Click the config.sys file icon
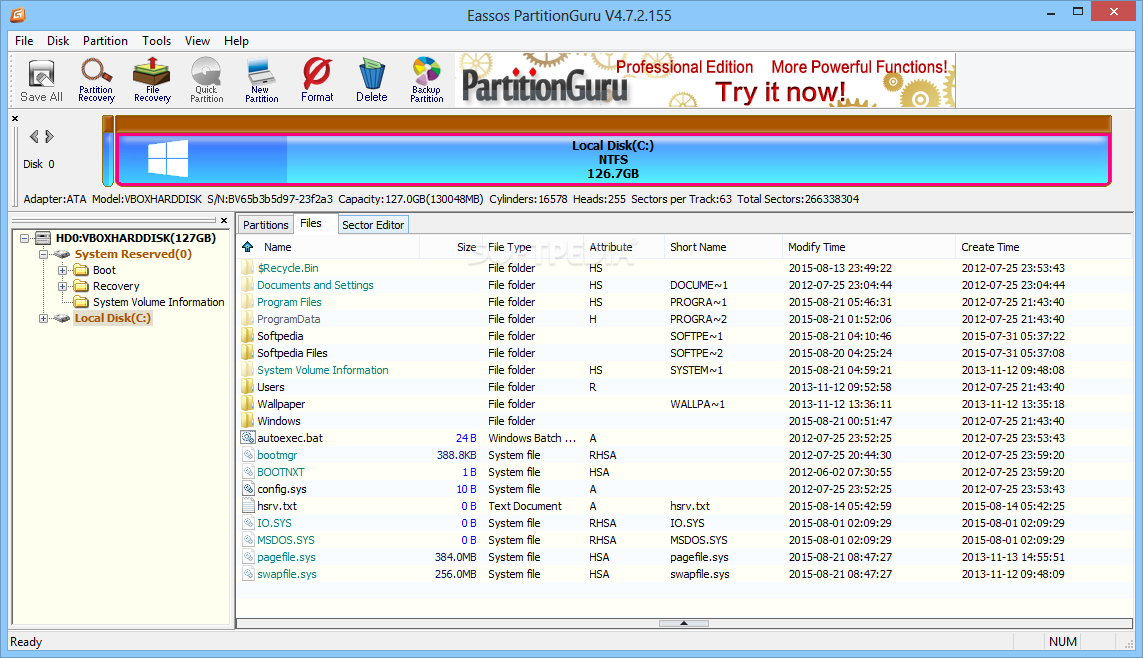The height and width of the screenshot is (658, 1143). [248, 489]
